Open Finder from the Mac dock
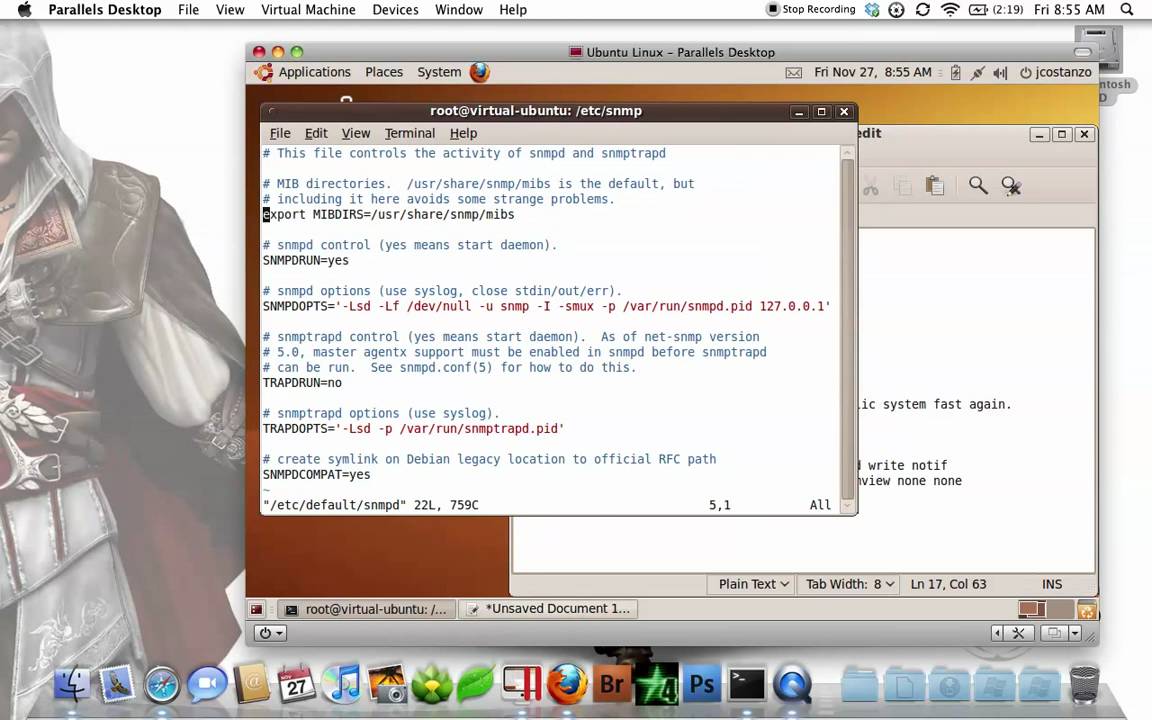The width and height of the screenshot is (1152, 720). point(72,683)
